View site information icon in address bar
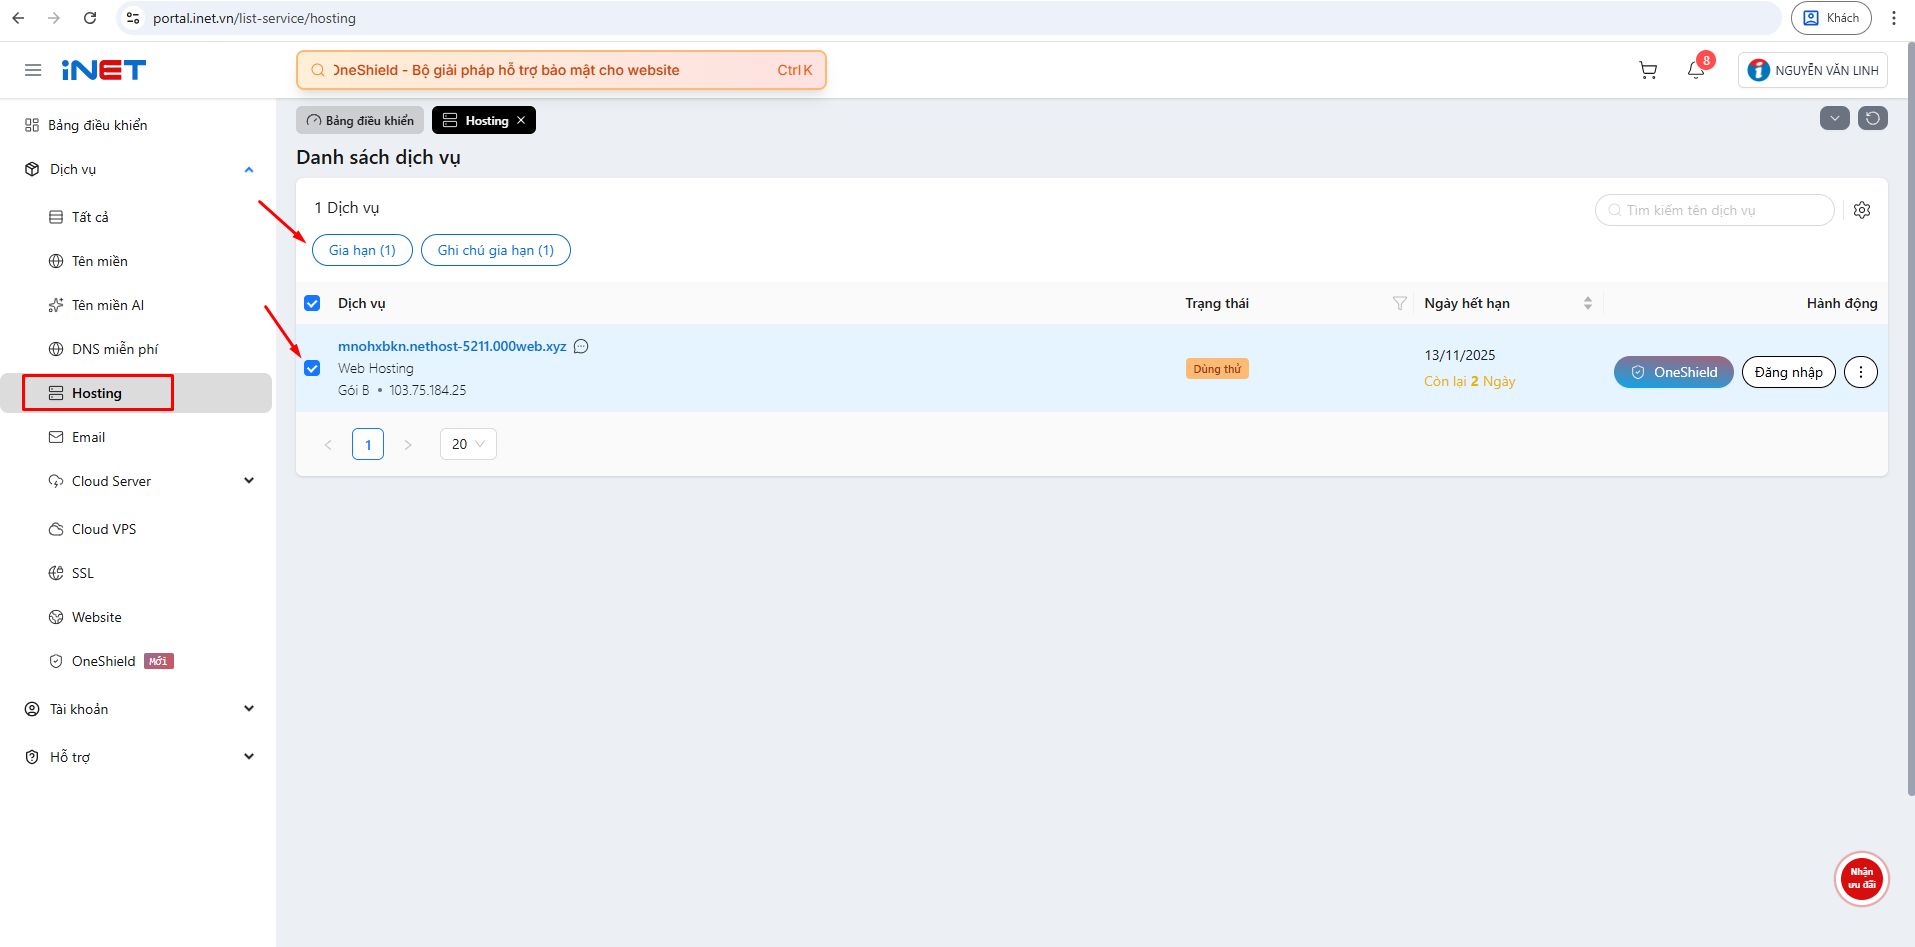 [133, 18]
